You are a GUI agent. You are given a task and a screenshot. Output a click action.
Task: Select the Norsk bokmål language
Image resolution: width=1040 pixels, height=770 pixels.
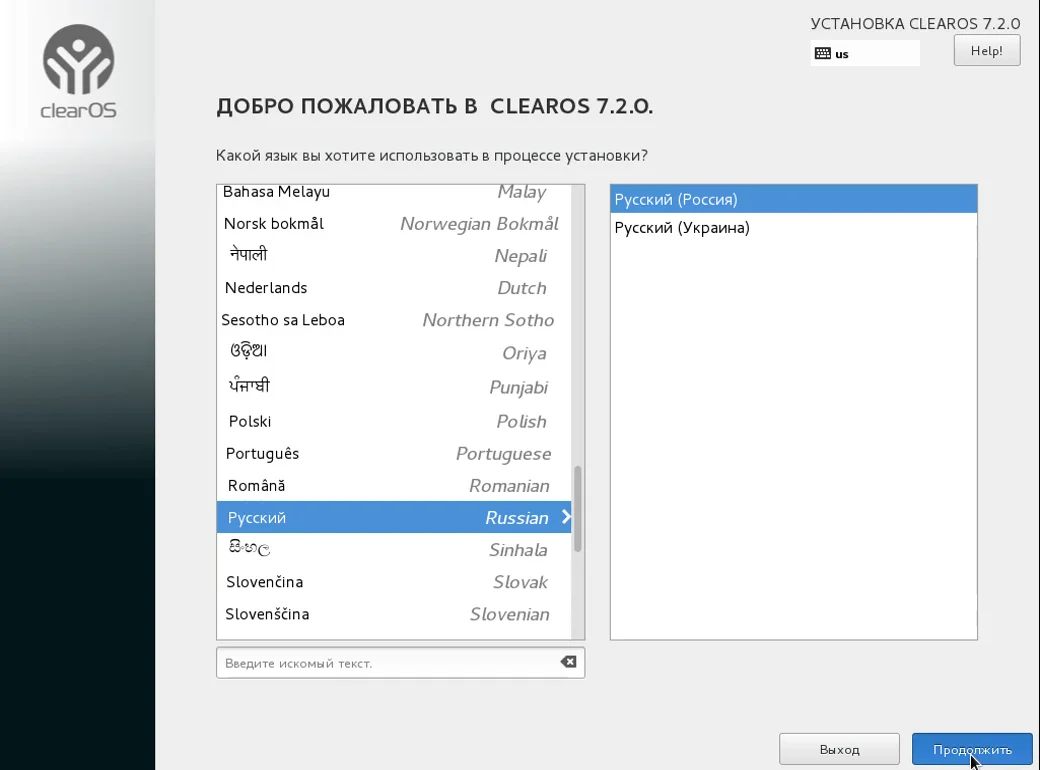(x=394, y=224)
